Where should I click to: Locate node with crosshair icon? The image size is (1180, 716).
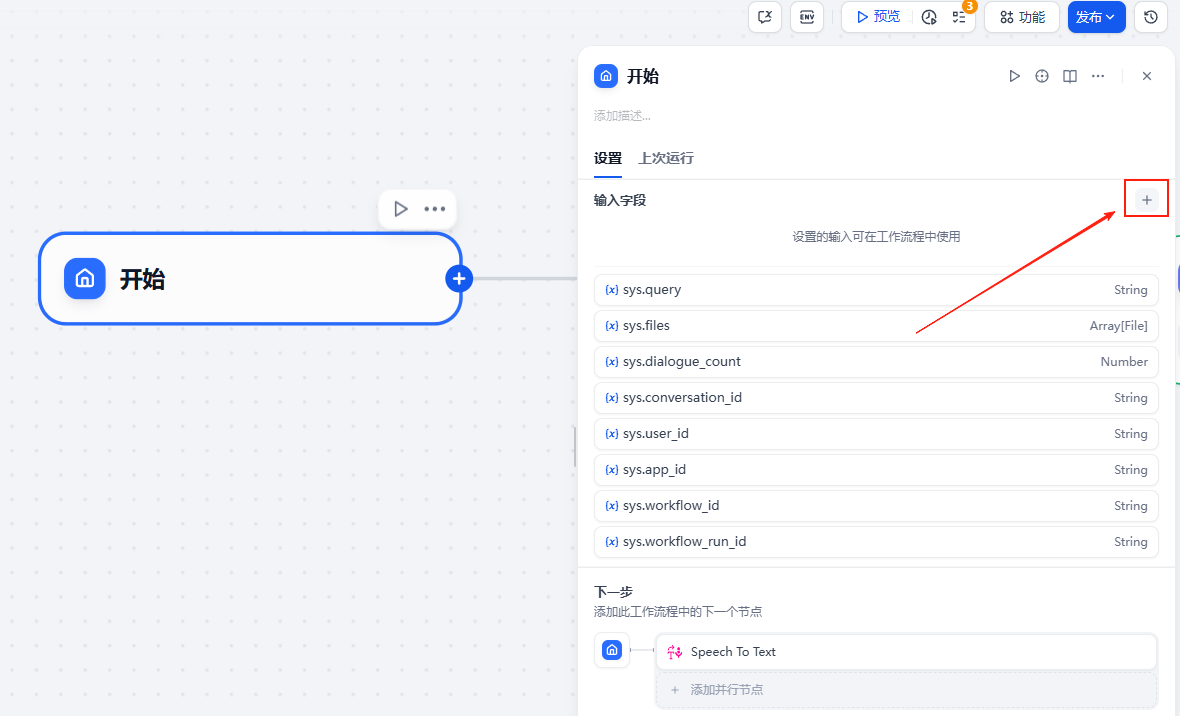click(1042, 76)
